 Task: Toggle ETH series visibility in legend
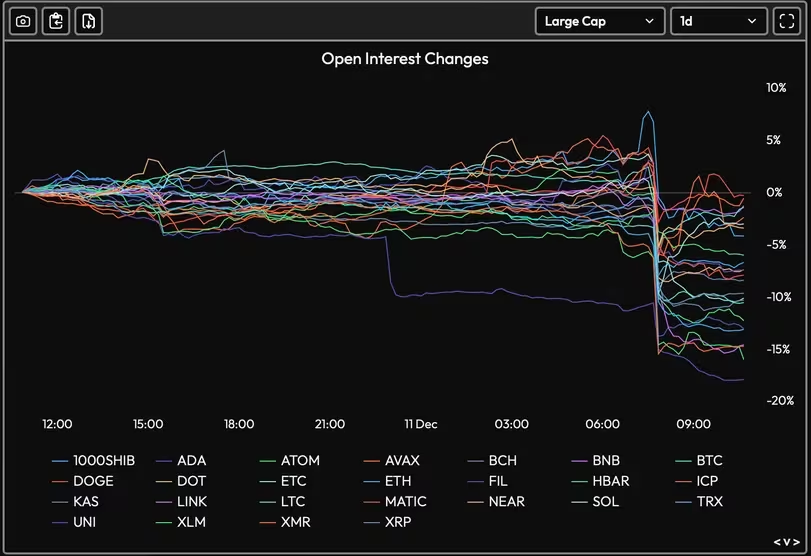[397, 481]
